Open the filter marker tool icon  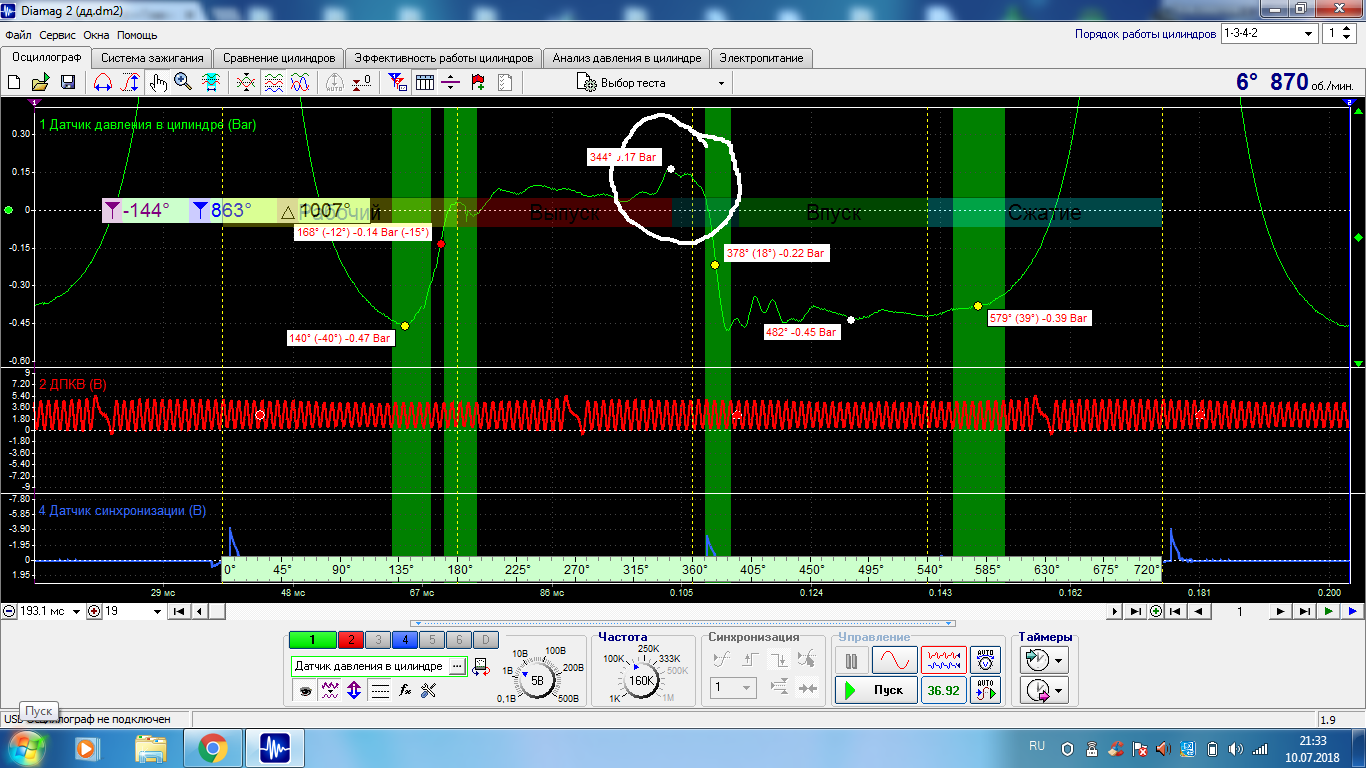point(397,83)
